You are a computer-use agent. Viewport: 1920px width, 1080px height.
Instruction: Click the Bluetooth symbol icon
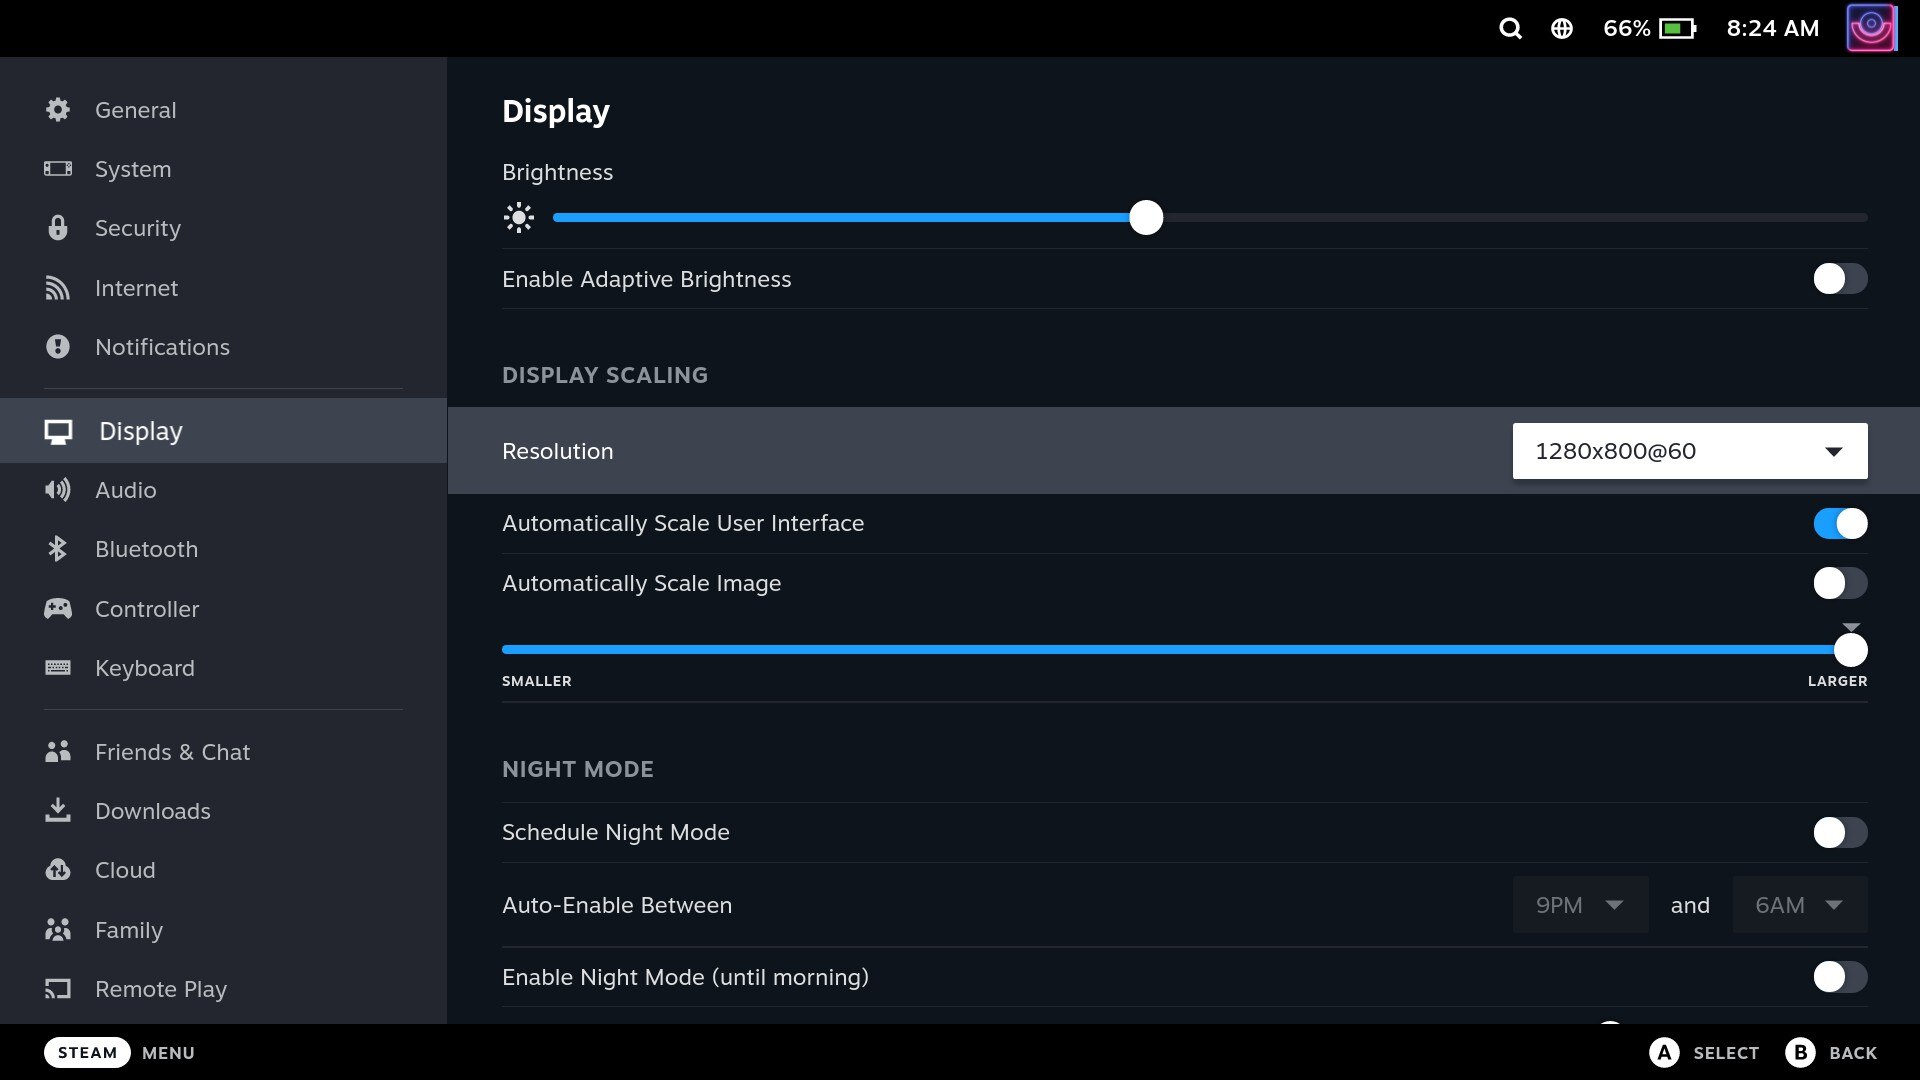click(x=58, y=549)
